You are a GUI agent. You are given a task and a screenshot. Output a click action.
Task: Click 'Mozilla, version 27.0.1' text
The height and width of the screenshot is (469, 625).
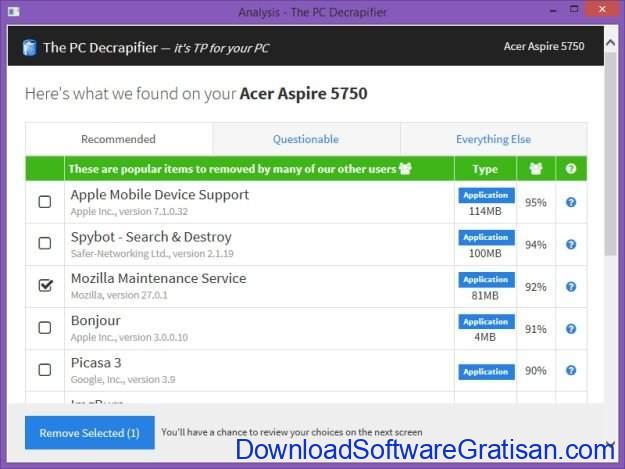119,295
